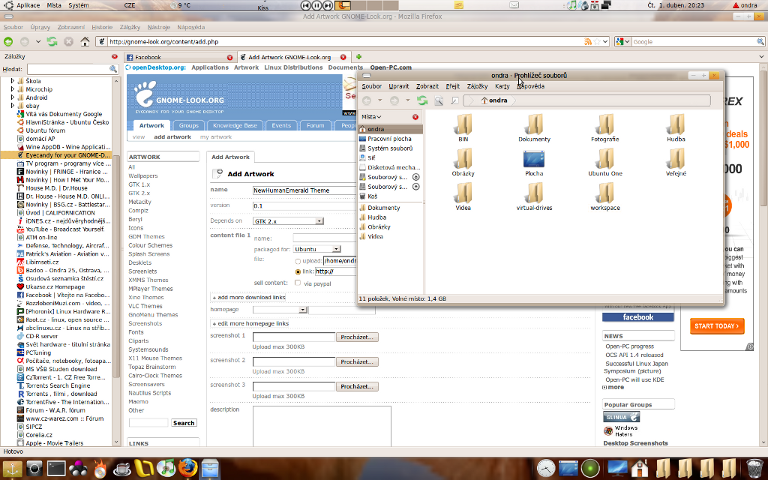This screenshot has height=480, width=768.
Task: Open Nástroje menu in Firefox
Action: pos(158,27)
